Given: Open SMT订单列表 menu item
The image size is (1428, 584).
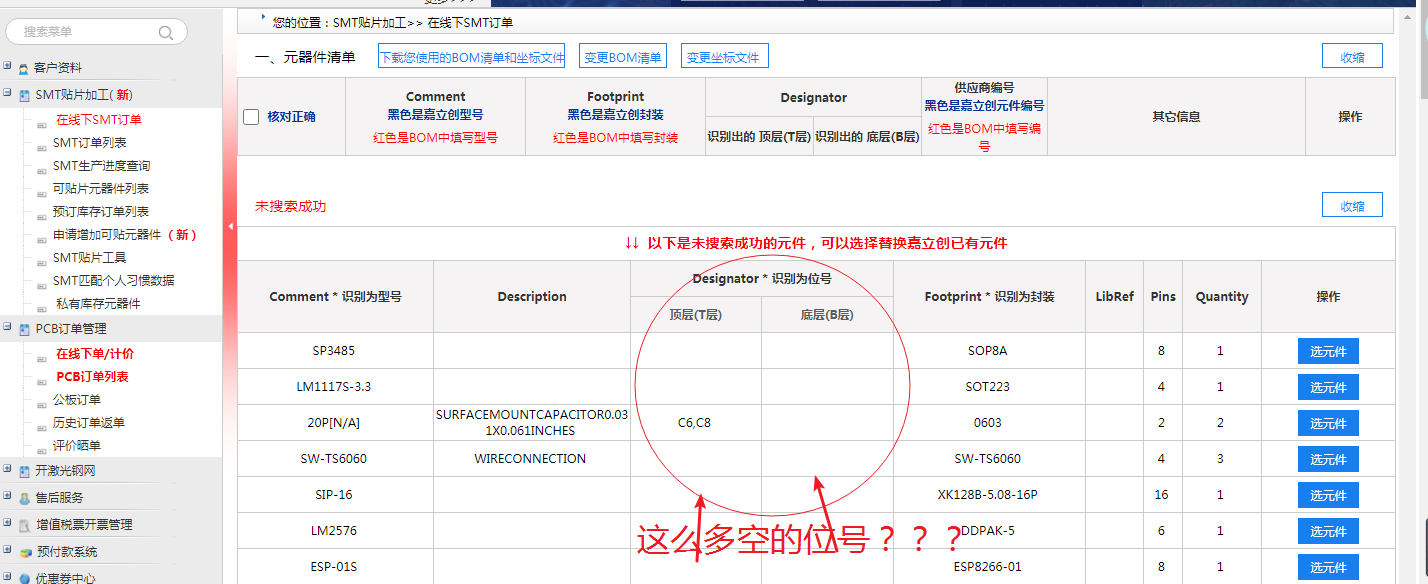Looking at the screenshot, I should [89, 143].
